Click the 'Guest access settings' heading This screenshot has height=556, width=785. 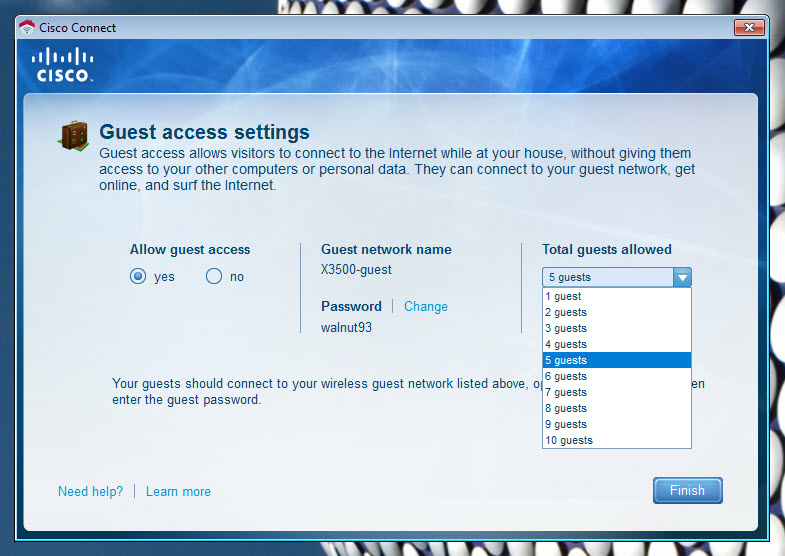[x=204, y=132]
